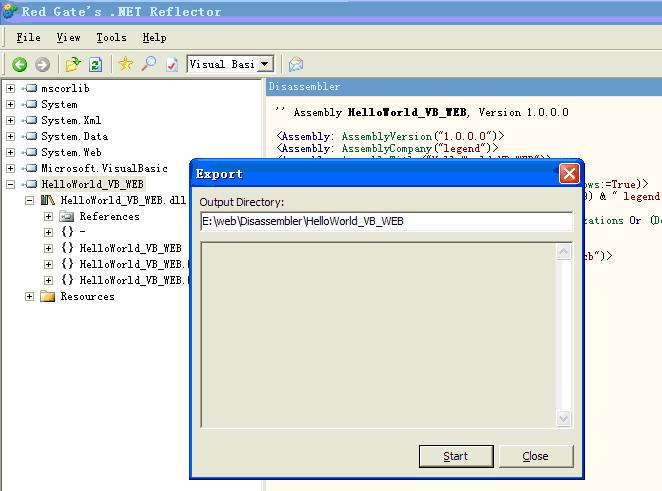662x491 pixels.
Task: Click the braces icon of the '-' namespace
Action: [67, 231]
